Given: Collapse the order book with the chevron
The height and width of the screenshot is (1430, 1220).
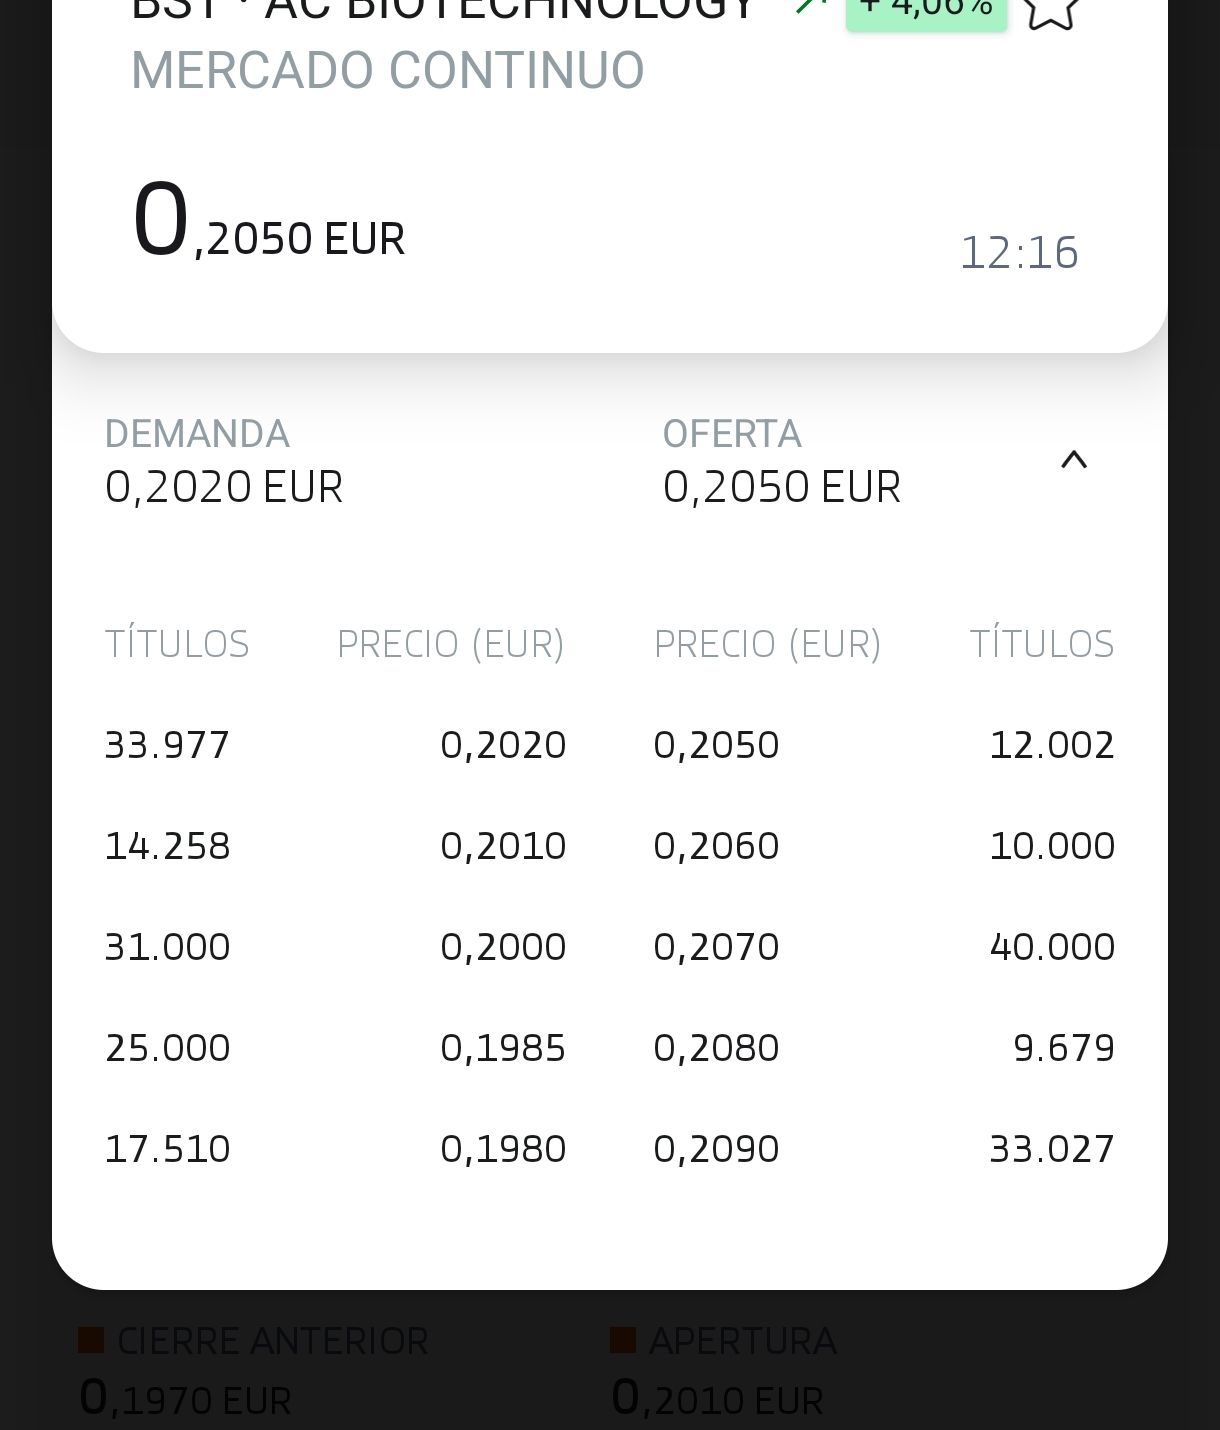Looking at the screenshot, I should pos(1073,460).
